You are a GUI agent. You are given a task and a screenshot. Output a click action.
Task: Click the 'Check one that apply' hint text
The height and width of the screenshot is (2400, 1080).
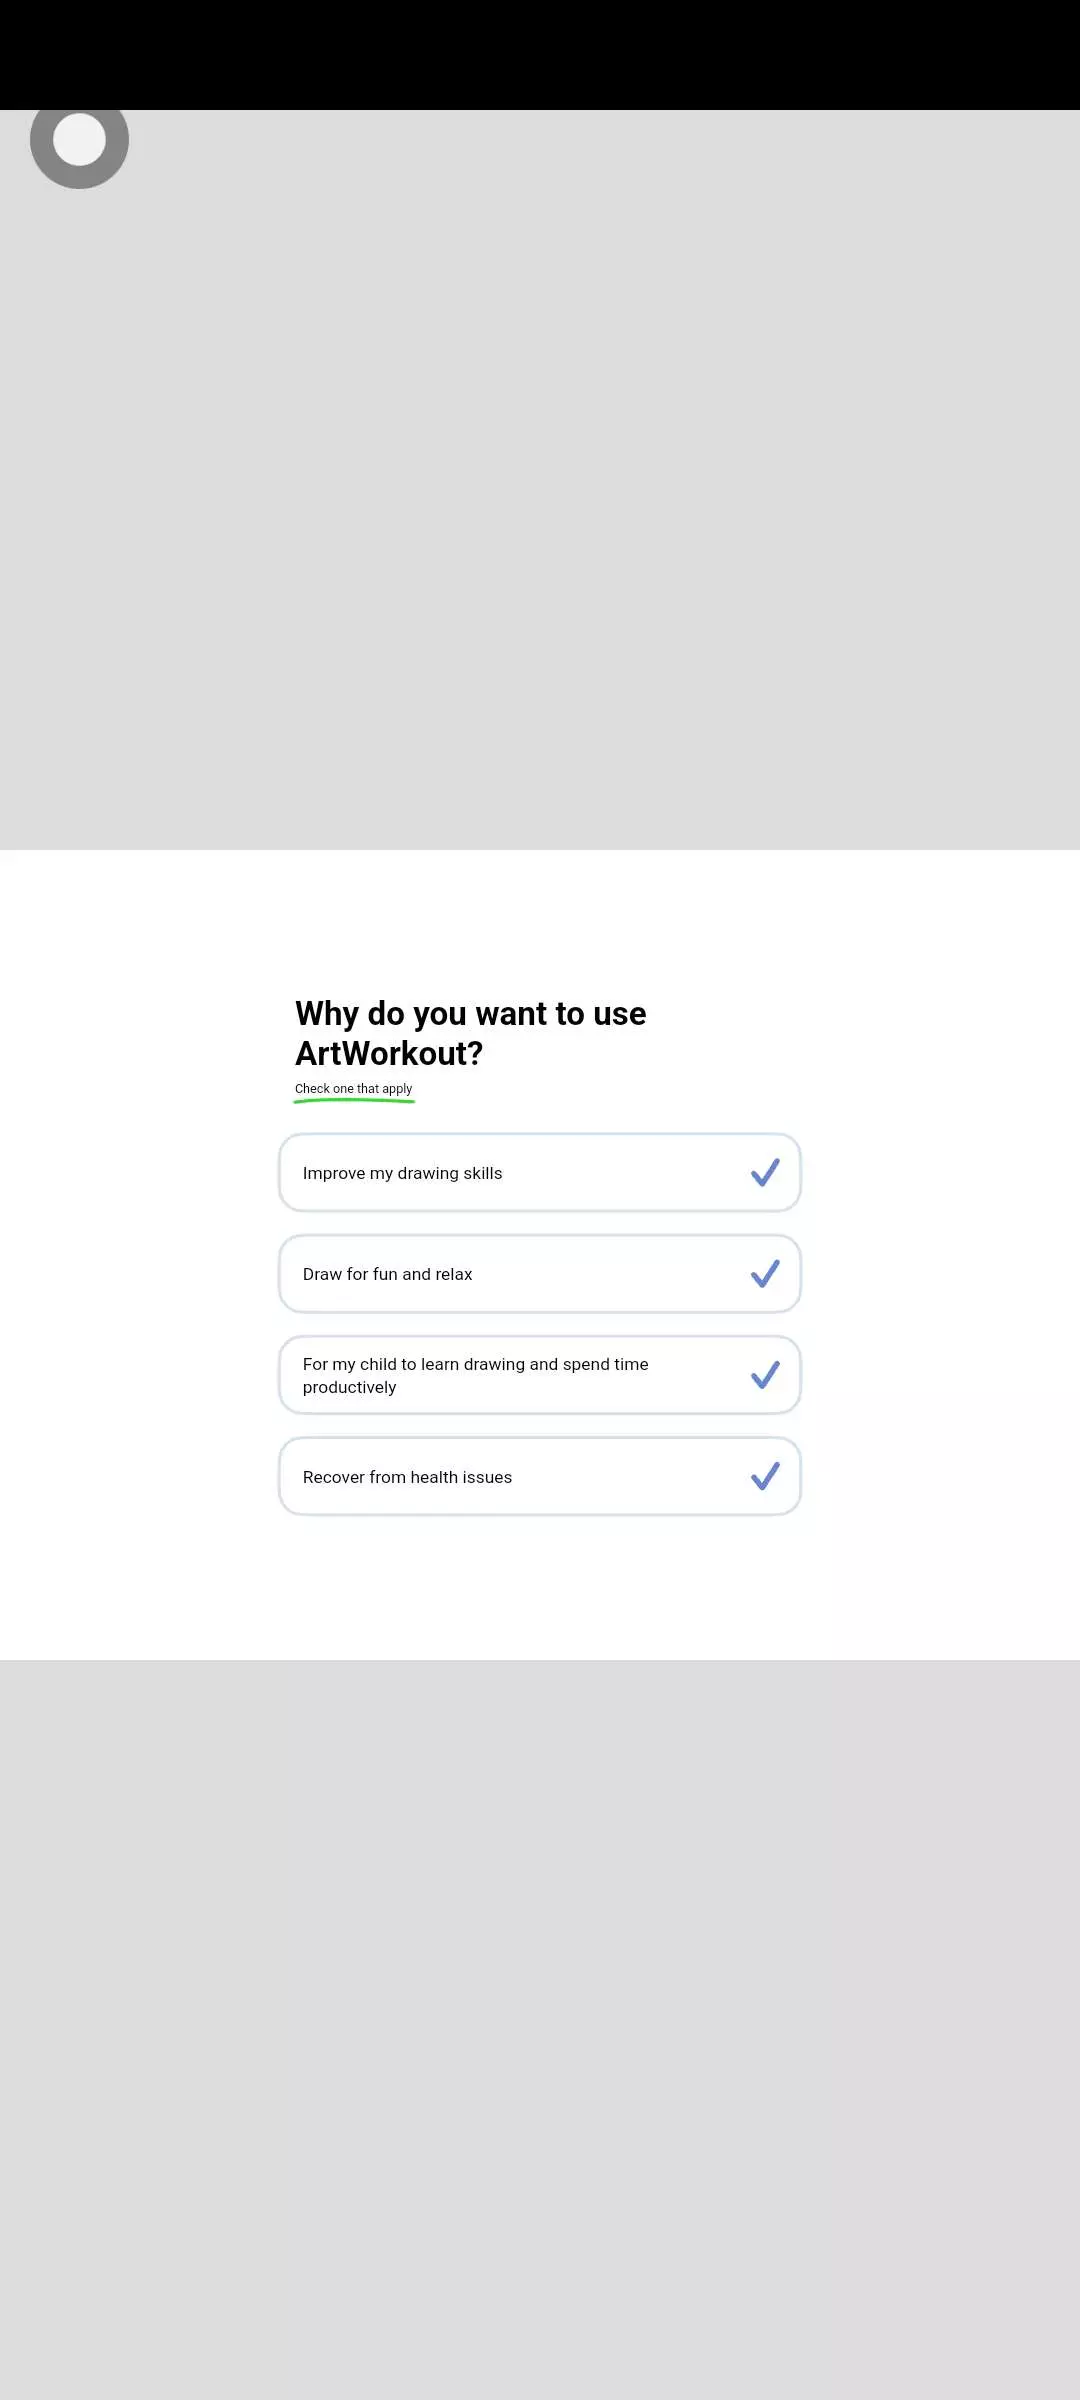coord(353,1088)
